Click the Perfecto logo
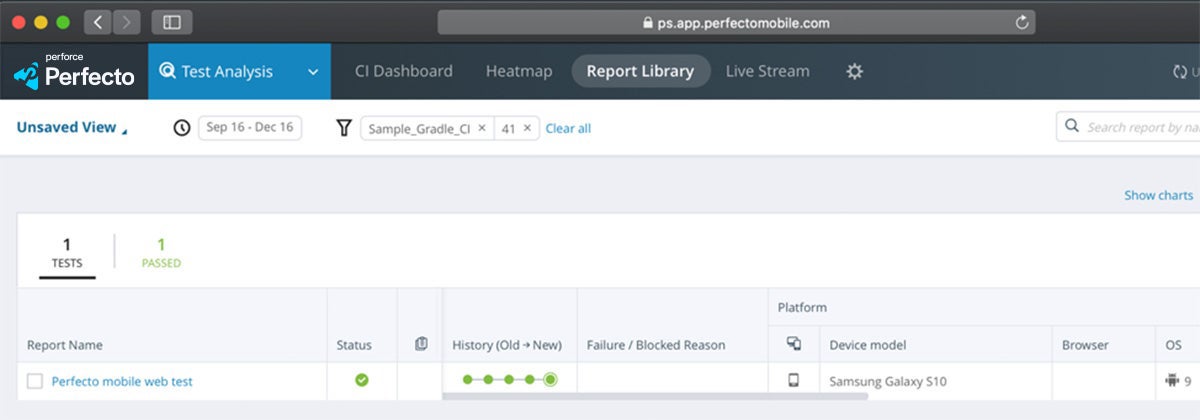Viewport: 1200px width, 420px height. point(74,71)
